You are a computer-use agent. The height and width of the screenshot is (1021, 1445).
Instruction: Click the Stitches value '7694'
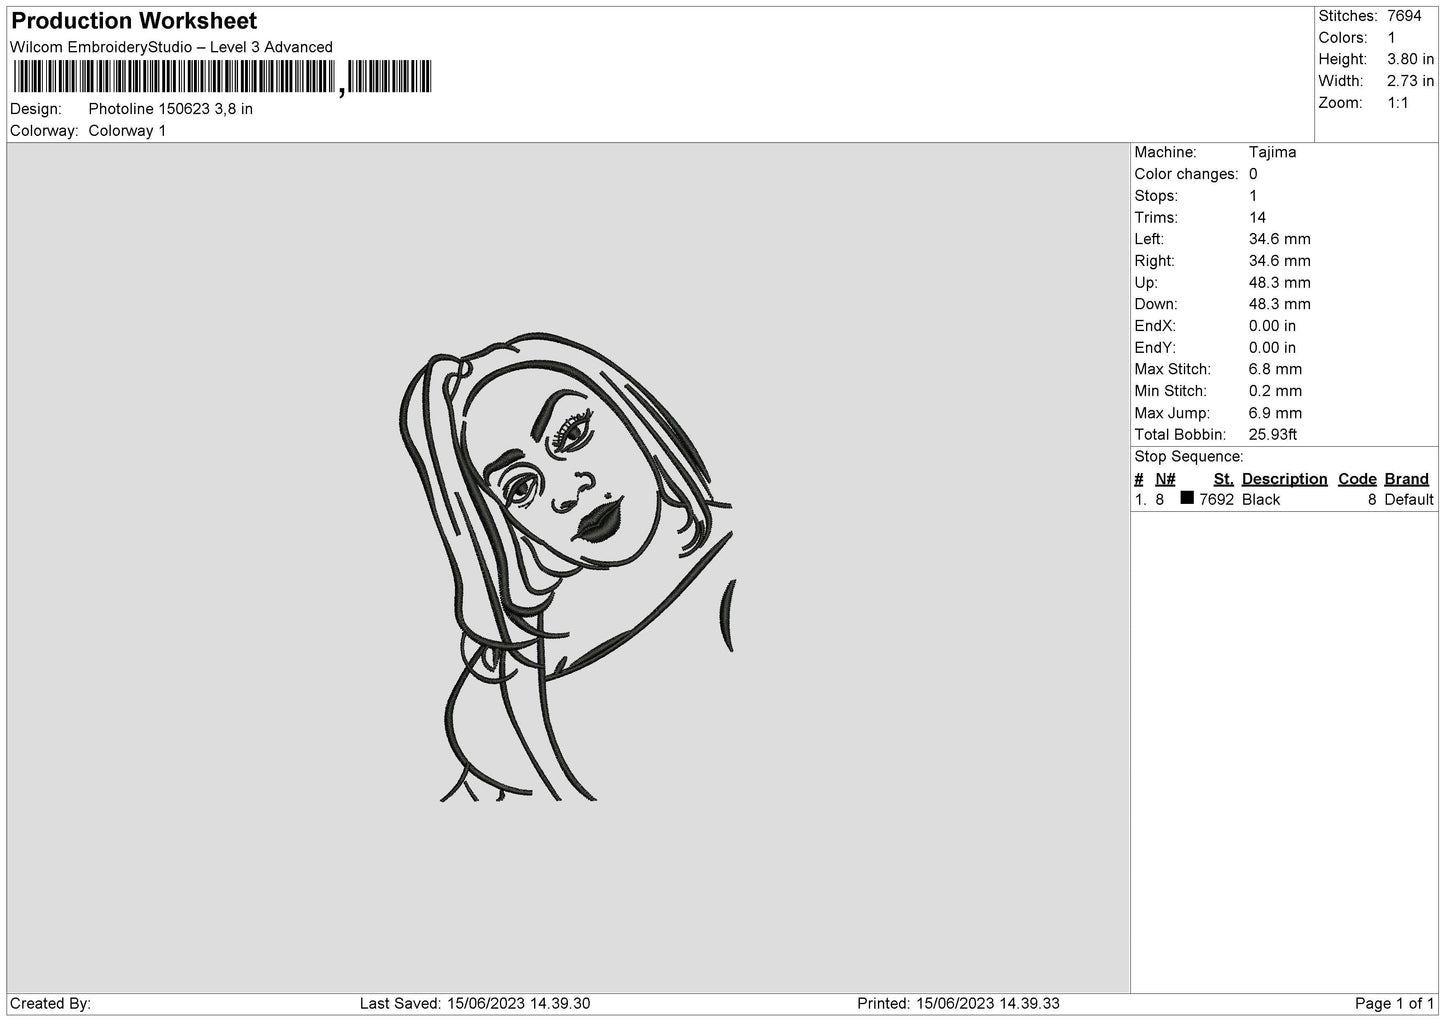[x=1404, y=16]
